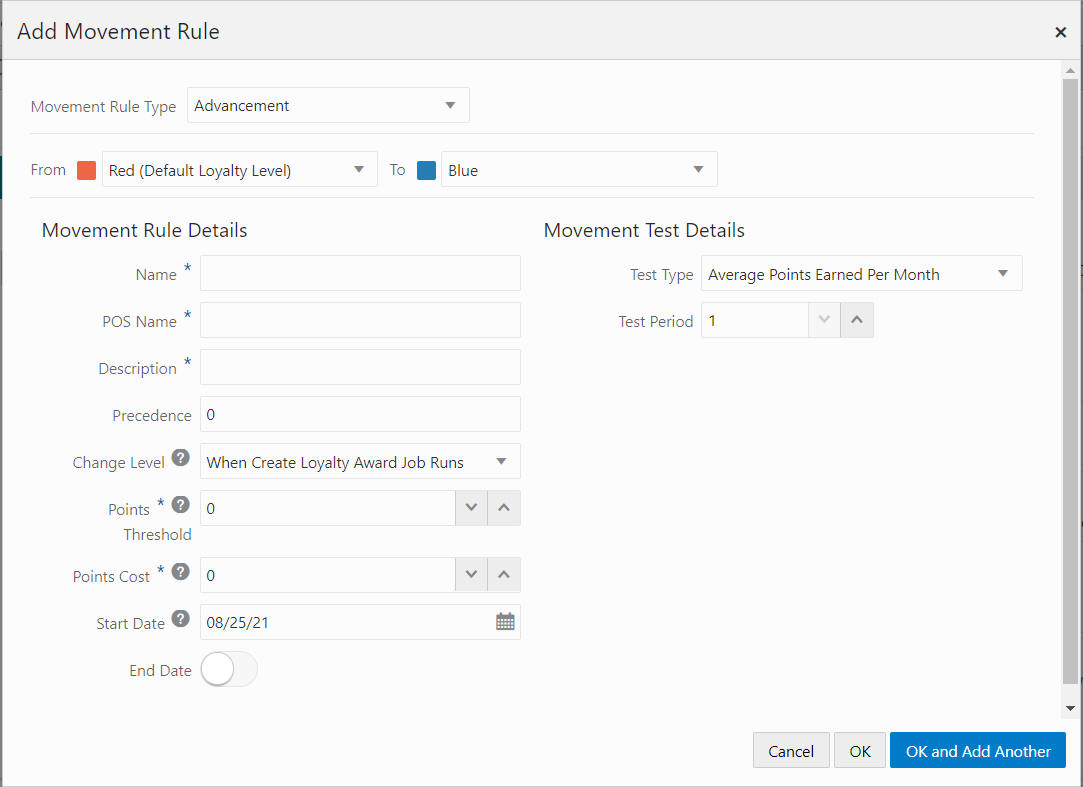Click the Points Threshold number field
This screenshot has width=1083, height=787.
coord(327,508)
